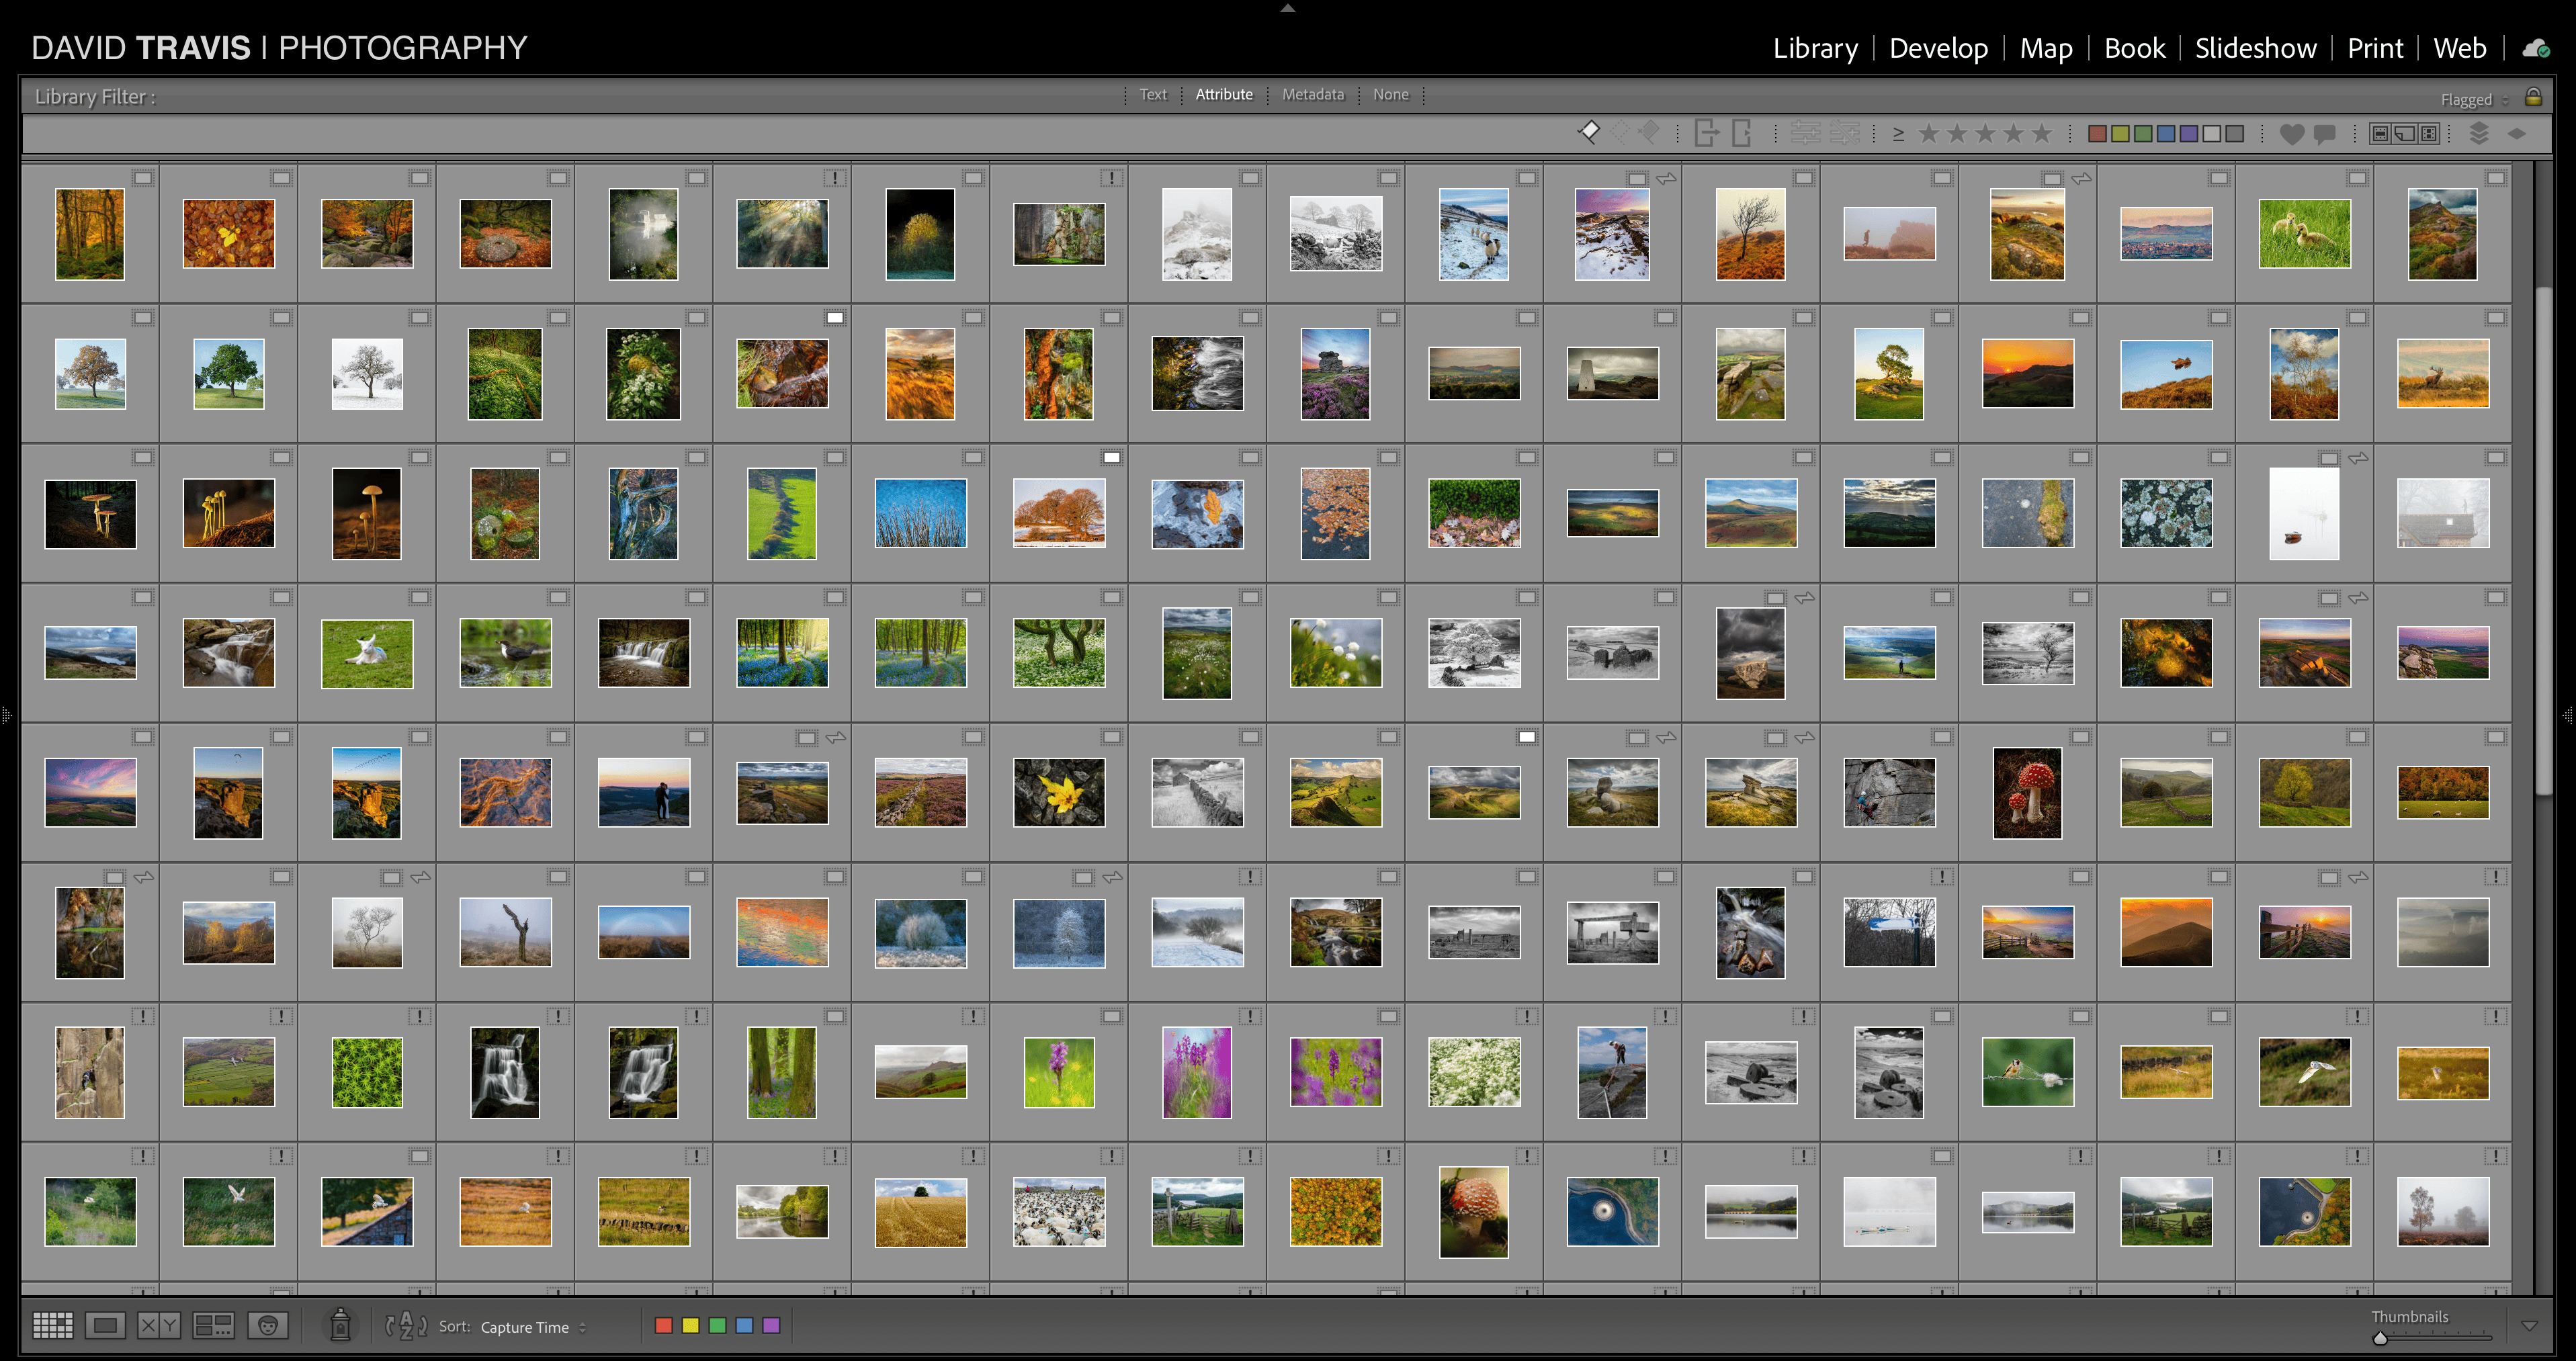The width and height of the screenshot is (2576, 1361).
Task: Toggle the flagged photos filter flag
Action: click(1588, 132)
